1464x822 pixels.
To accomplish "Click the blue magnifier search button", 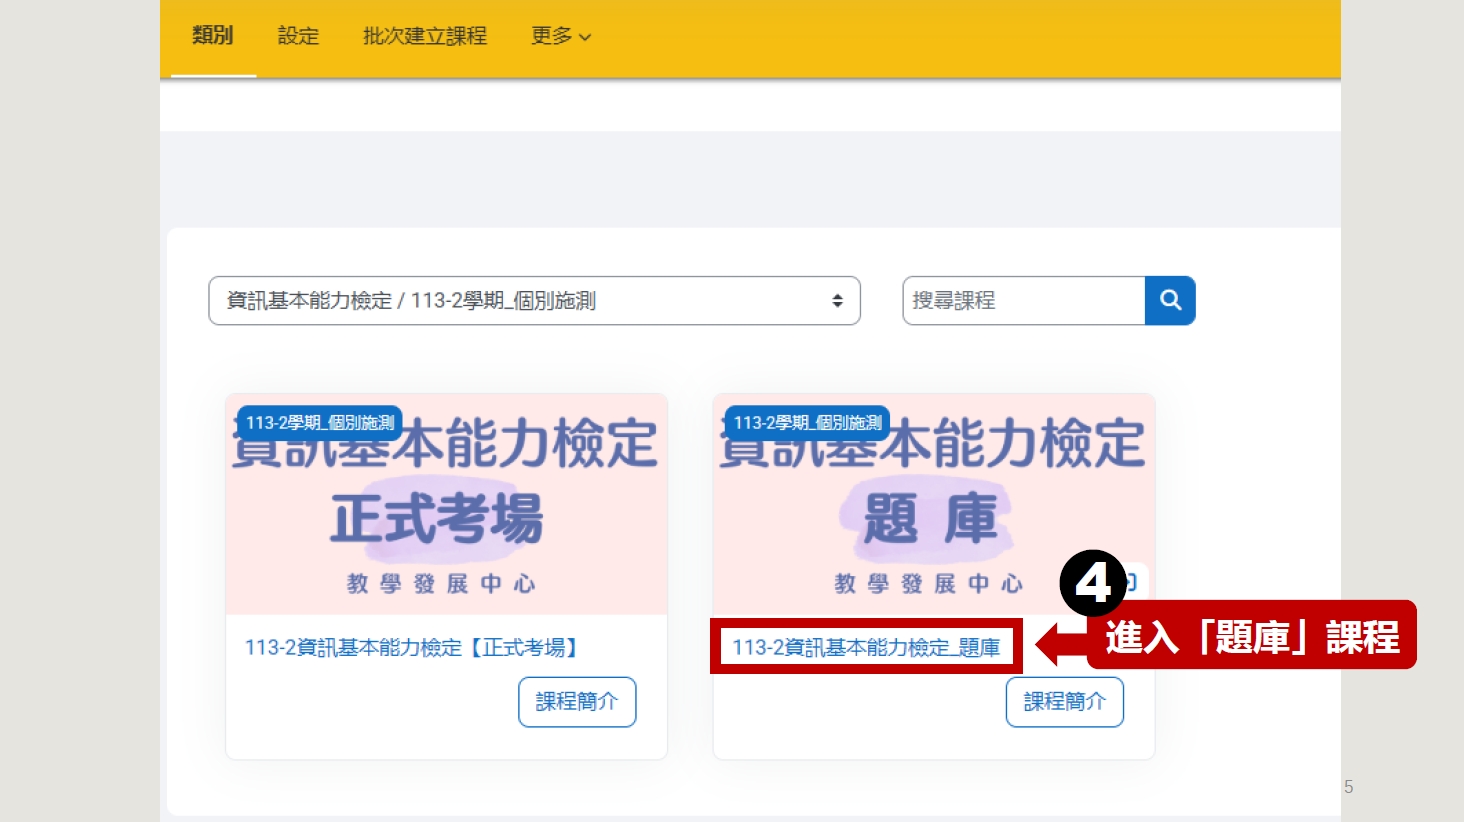I will (x=1170, y=300).
